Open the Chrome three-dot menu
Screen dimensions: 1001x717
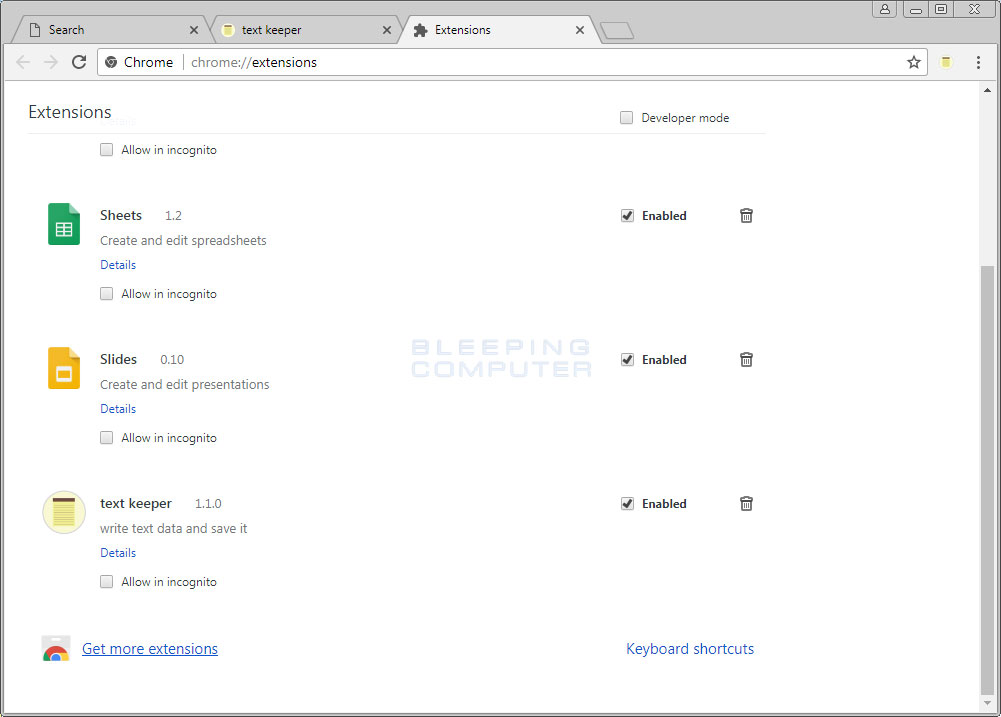[x=978, y=62]
